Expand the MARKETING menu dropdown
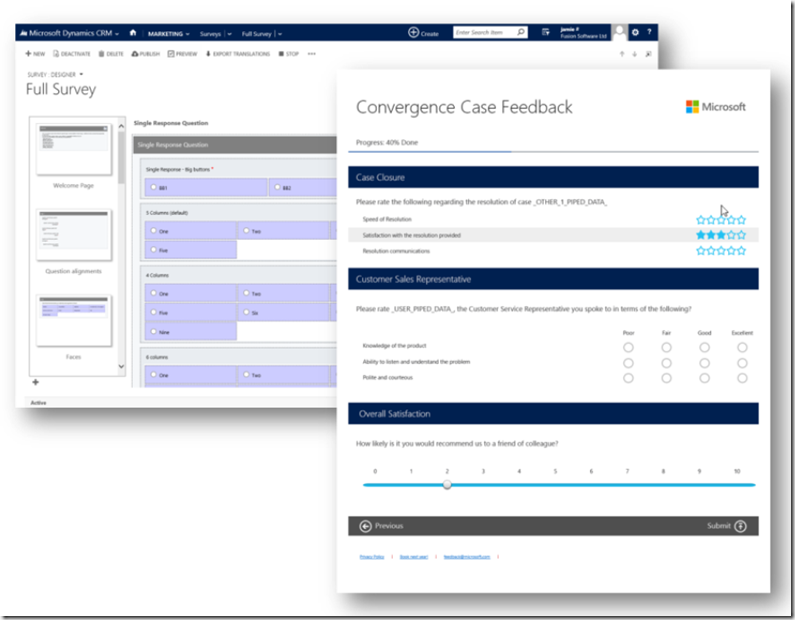This screenshot has height=620, width=795. (188, 34)
